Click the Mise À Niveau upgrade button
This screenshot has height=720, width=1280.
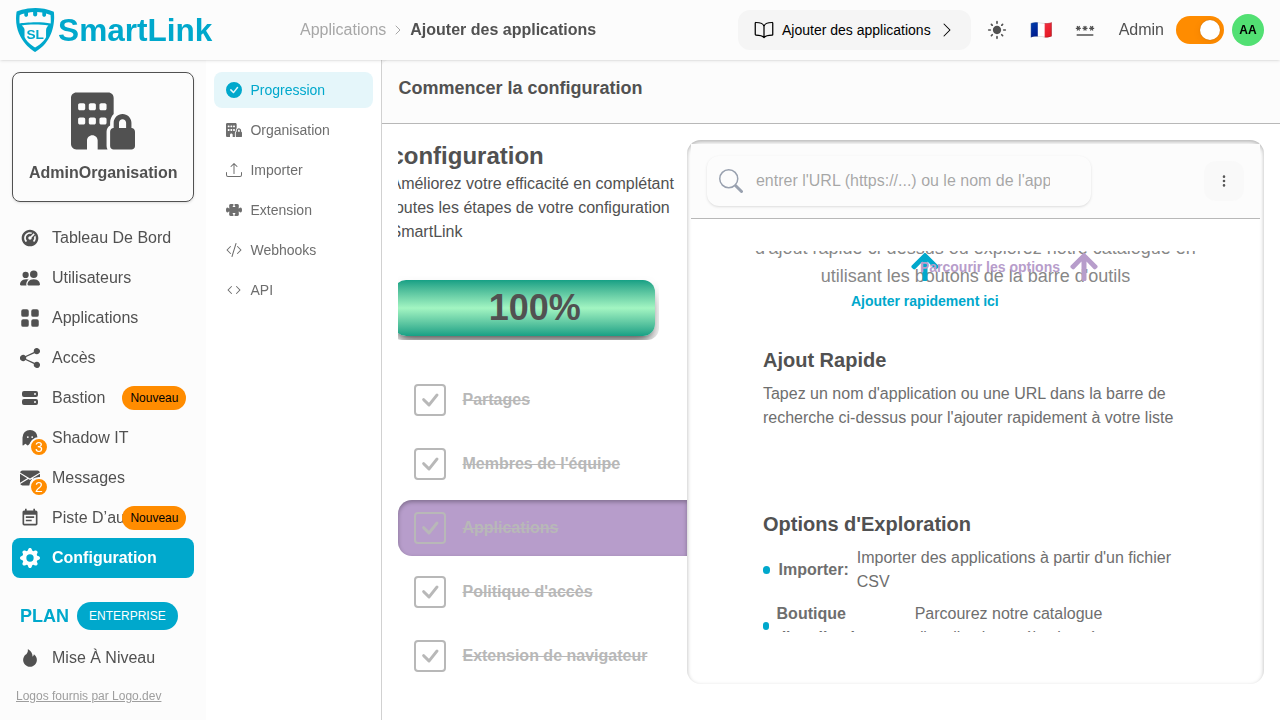[103, 658]
